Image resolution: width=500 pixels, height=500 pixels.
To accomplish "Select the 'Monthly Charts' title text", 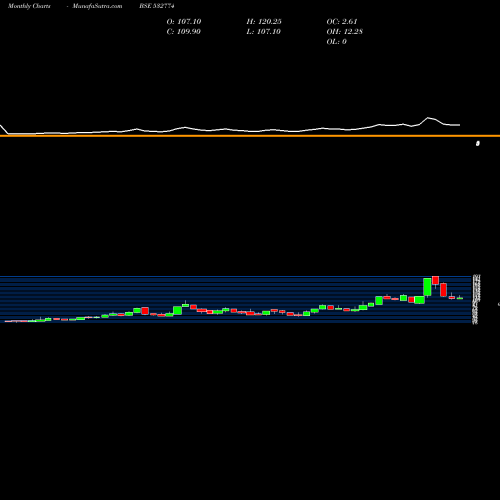I will click(29, 6).
